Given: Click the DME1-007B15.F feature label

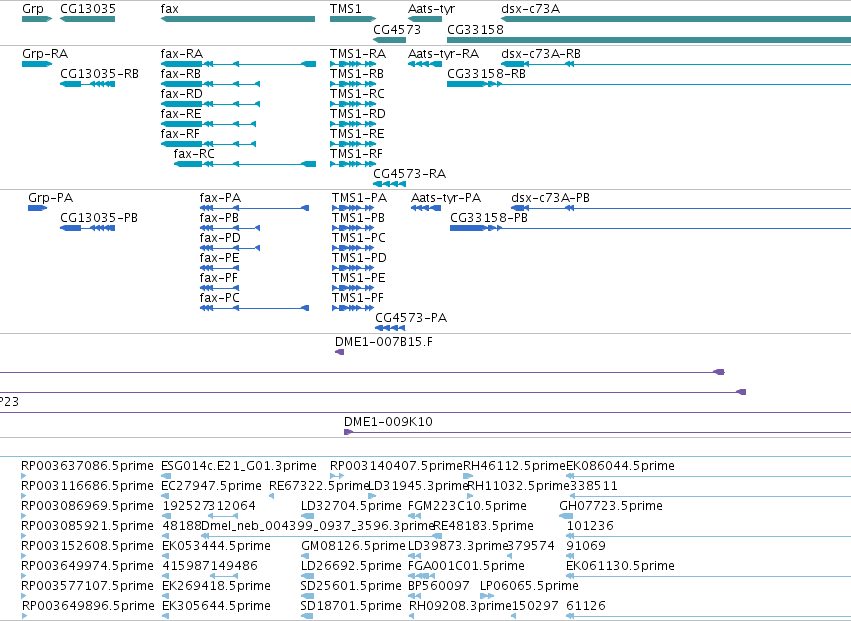Looking at the screenshot, I should coord(384,342).
